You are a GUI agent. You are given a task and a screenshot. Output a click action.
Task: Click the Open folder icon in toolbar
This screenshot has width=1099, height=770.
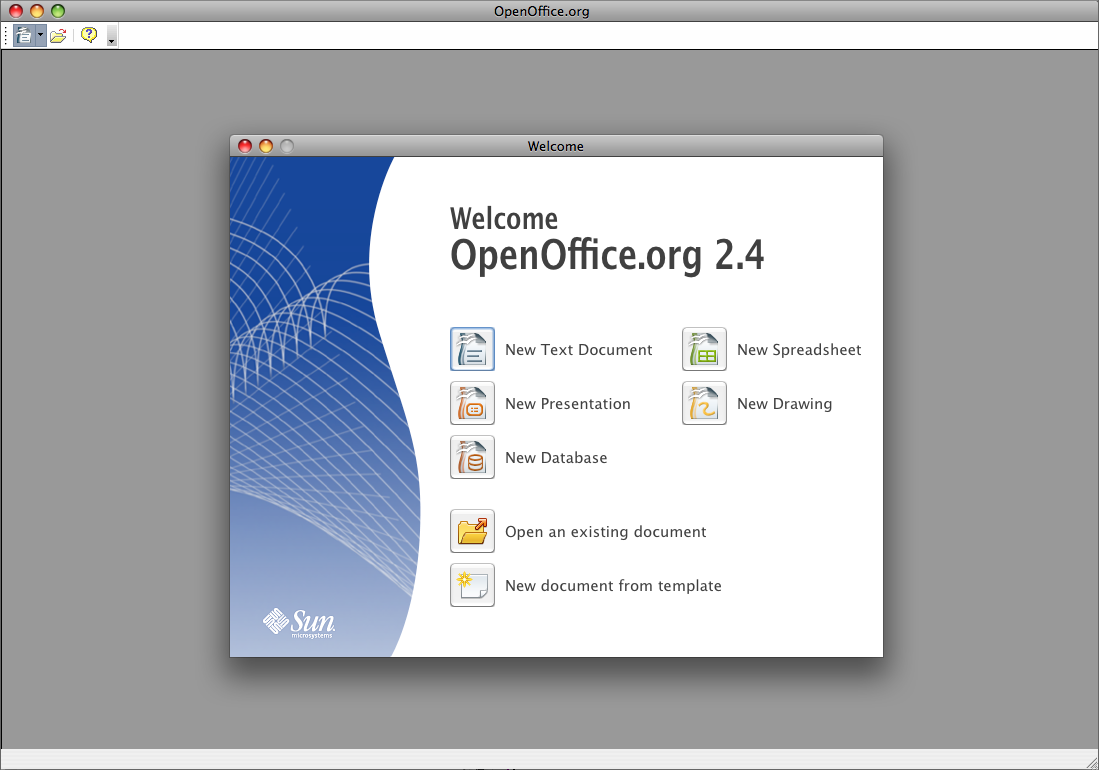pyautogui.click(x=58, y=36)
